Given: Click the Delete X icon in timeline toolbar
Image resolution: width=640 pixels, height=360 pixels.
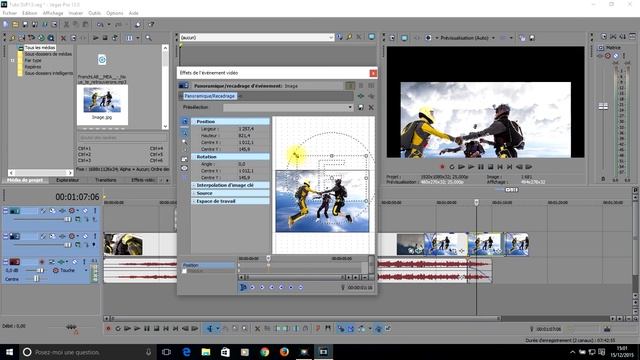Looking at the screenshot, I should click(x=258, y=329).
